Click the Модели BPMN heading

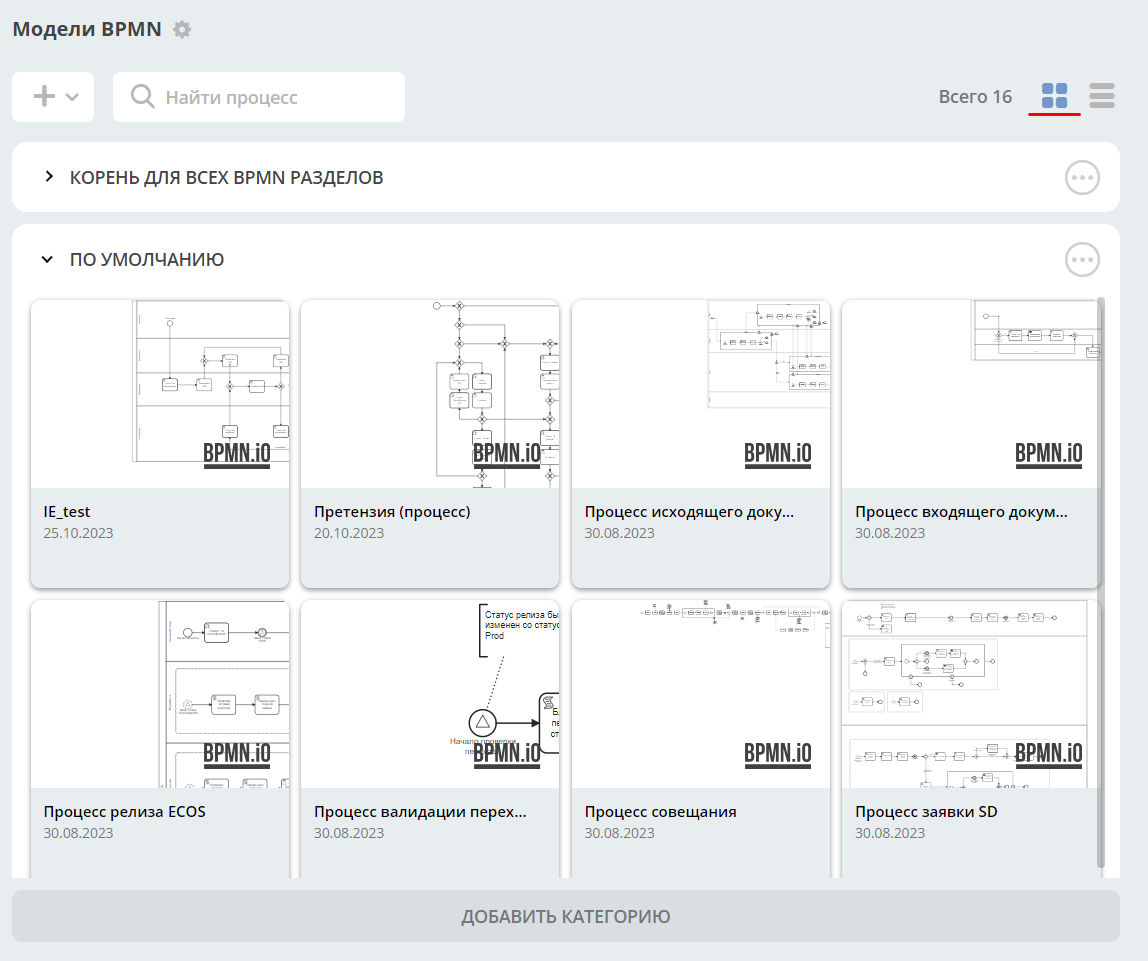(x=87, y=29)
